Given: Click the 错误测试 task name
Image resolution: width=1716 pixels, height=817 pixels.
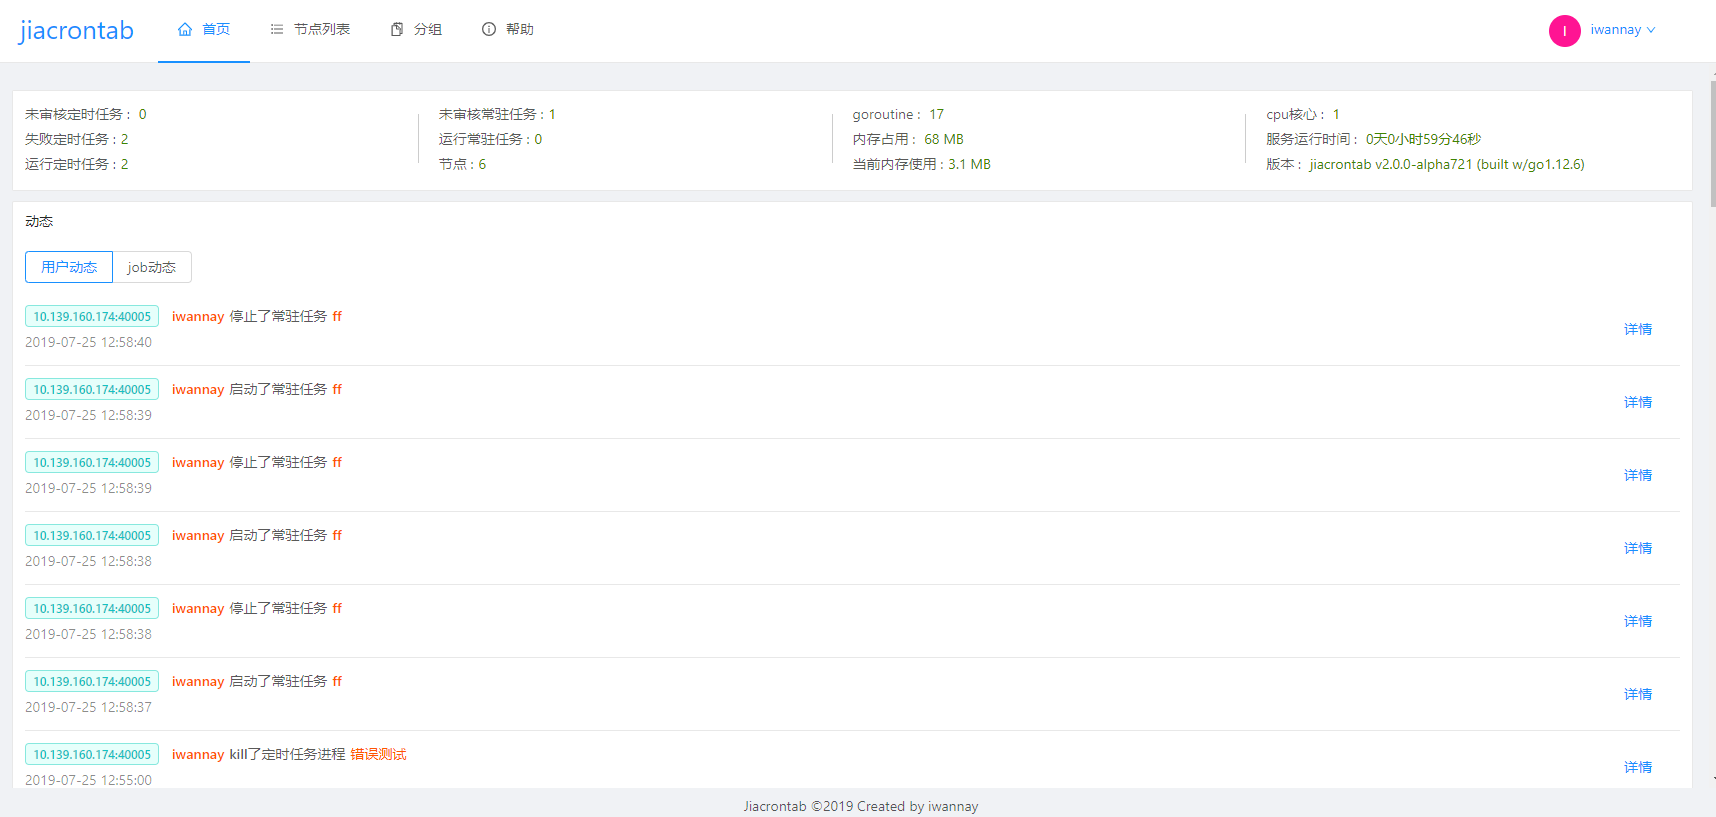Looking at the screenshot, I should click(x=378, y=754).
